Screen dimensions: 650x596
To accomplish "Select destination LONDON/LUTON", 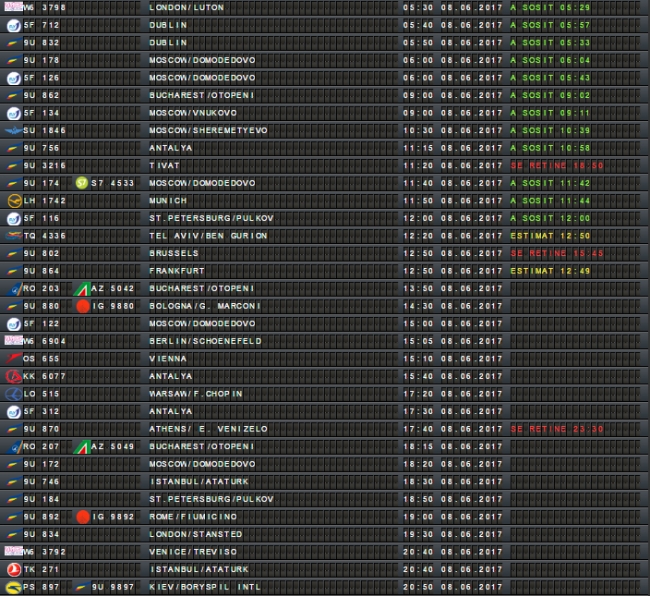I will click(187, 7).
